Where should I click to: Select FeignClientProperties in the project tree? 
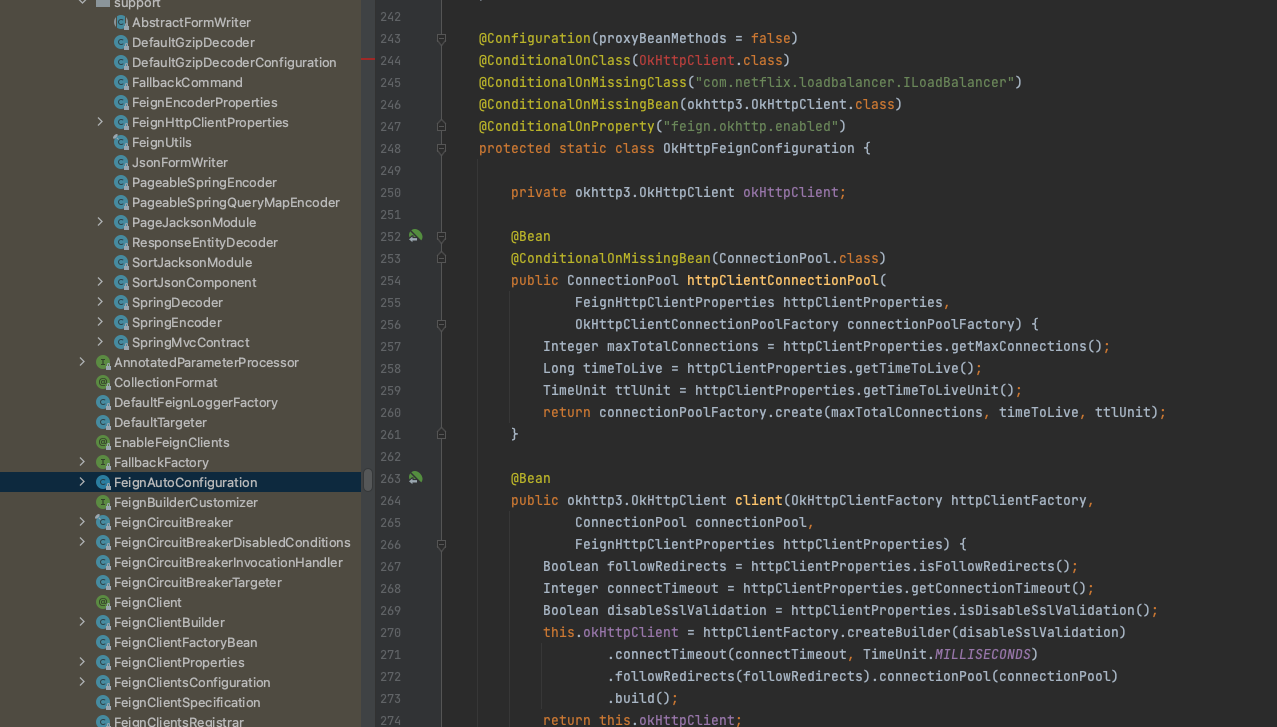180,662
